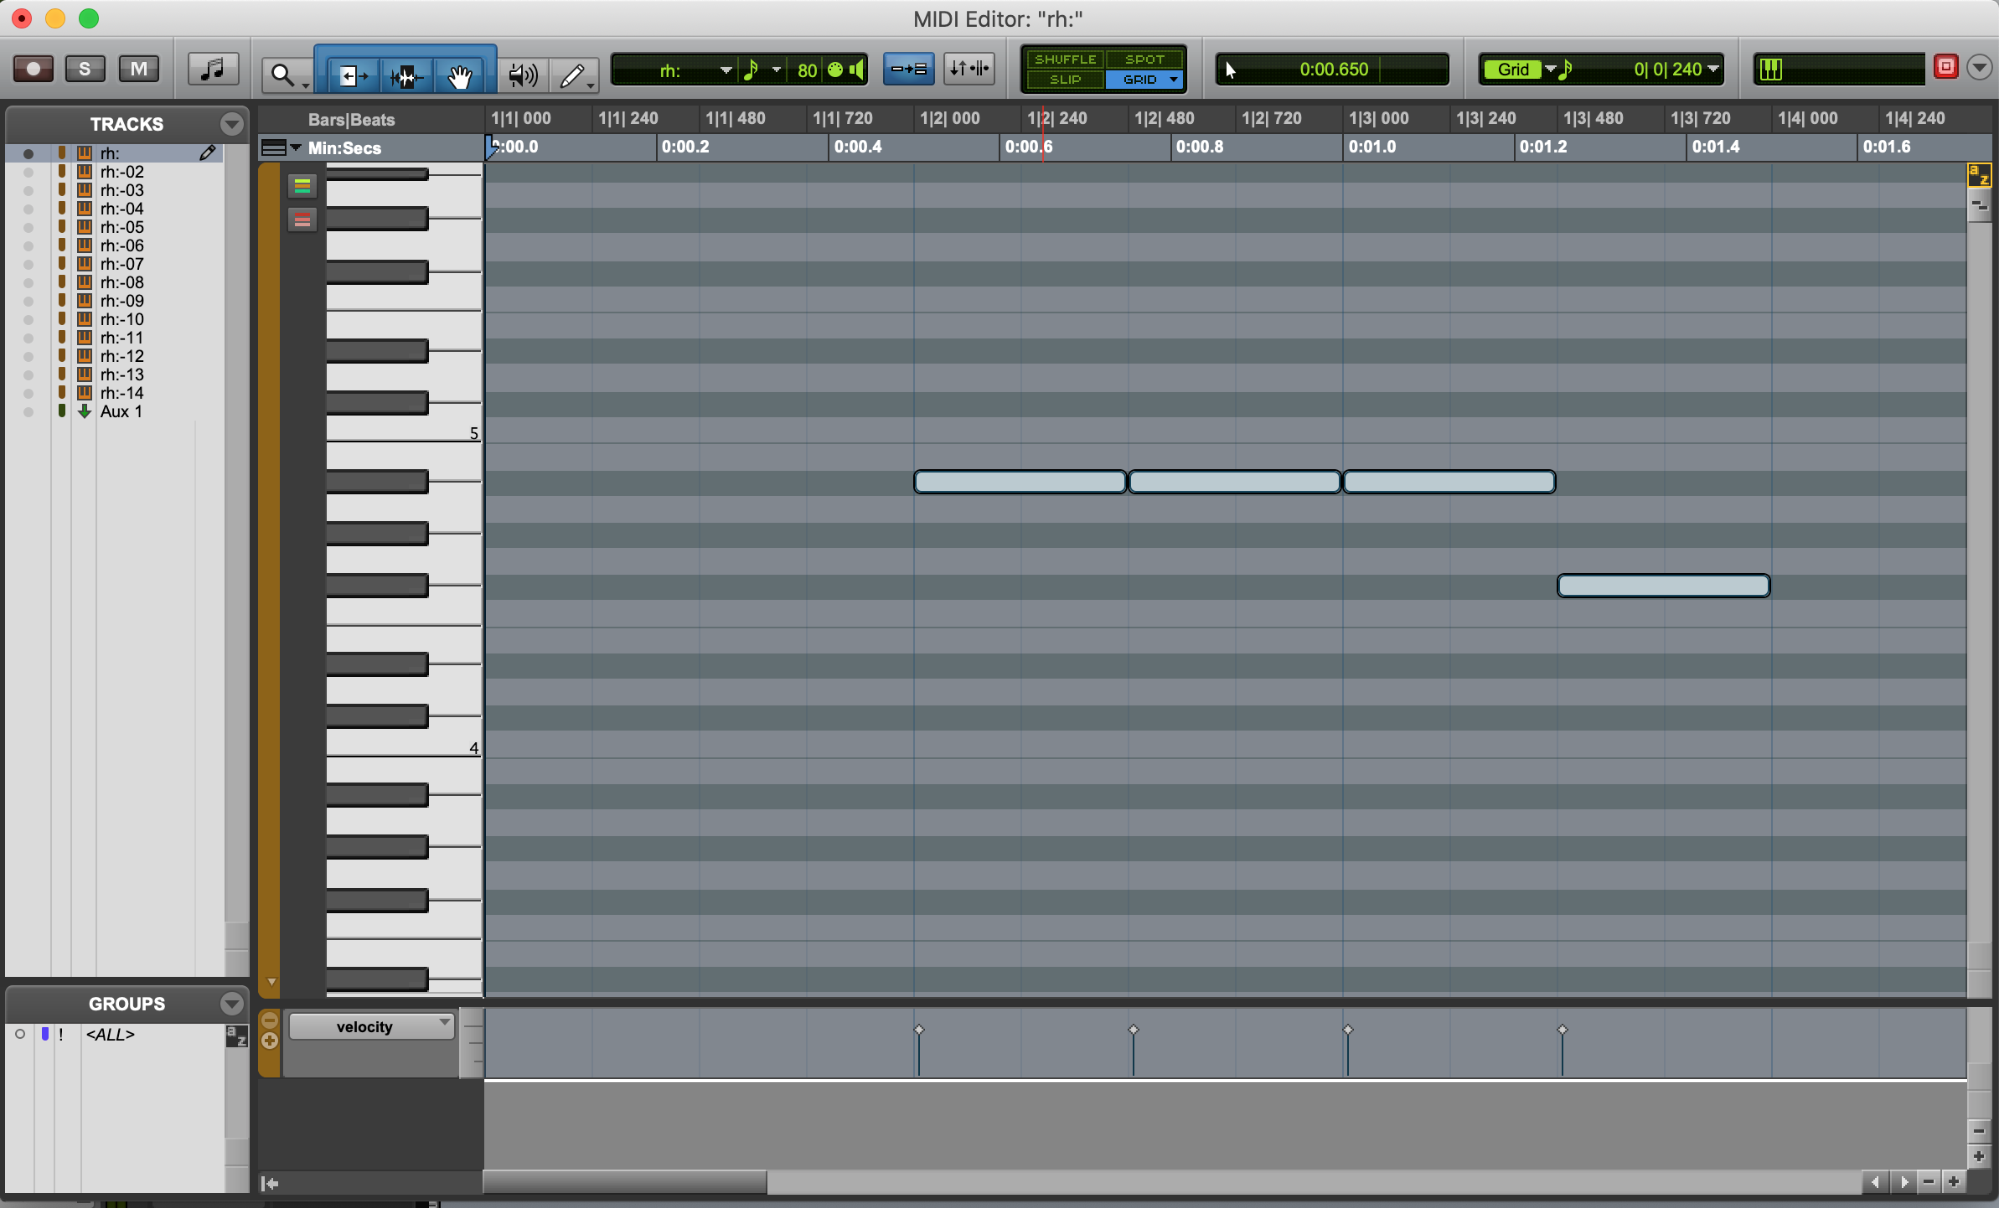Switch to SHUFFLE edit mode

(1064, 59)
